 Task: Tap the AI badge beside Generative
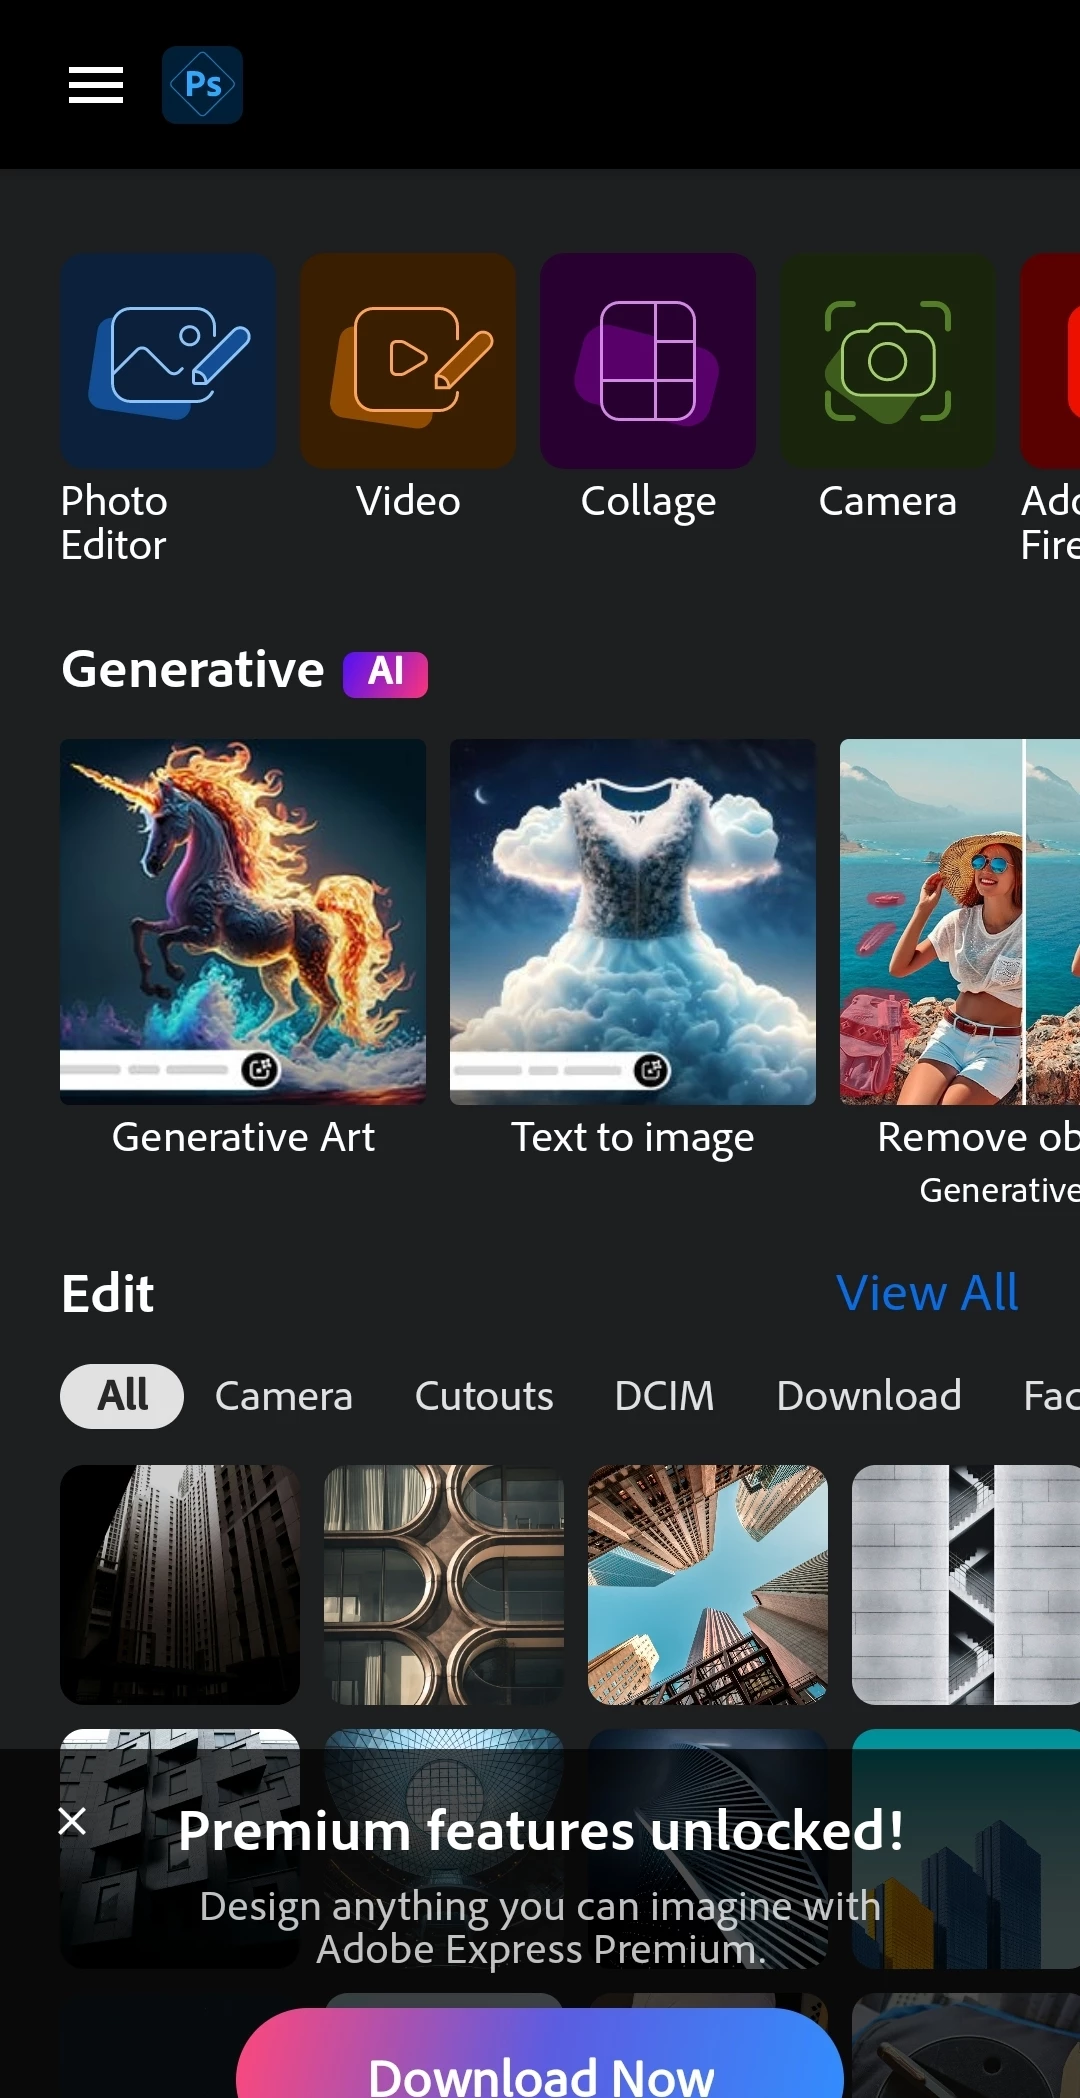tap(385, 674)
